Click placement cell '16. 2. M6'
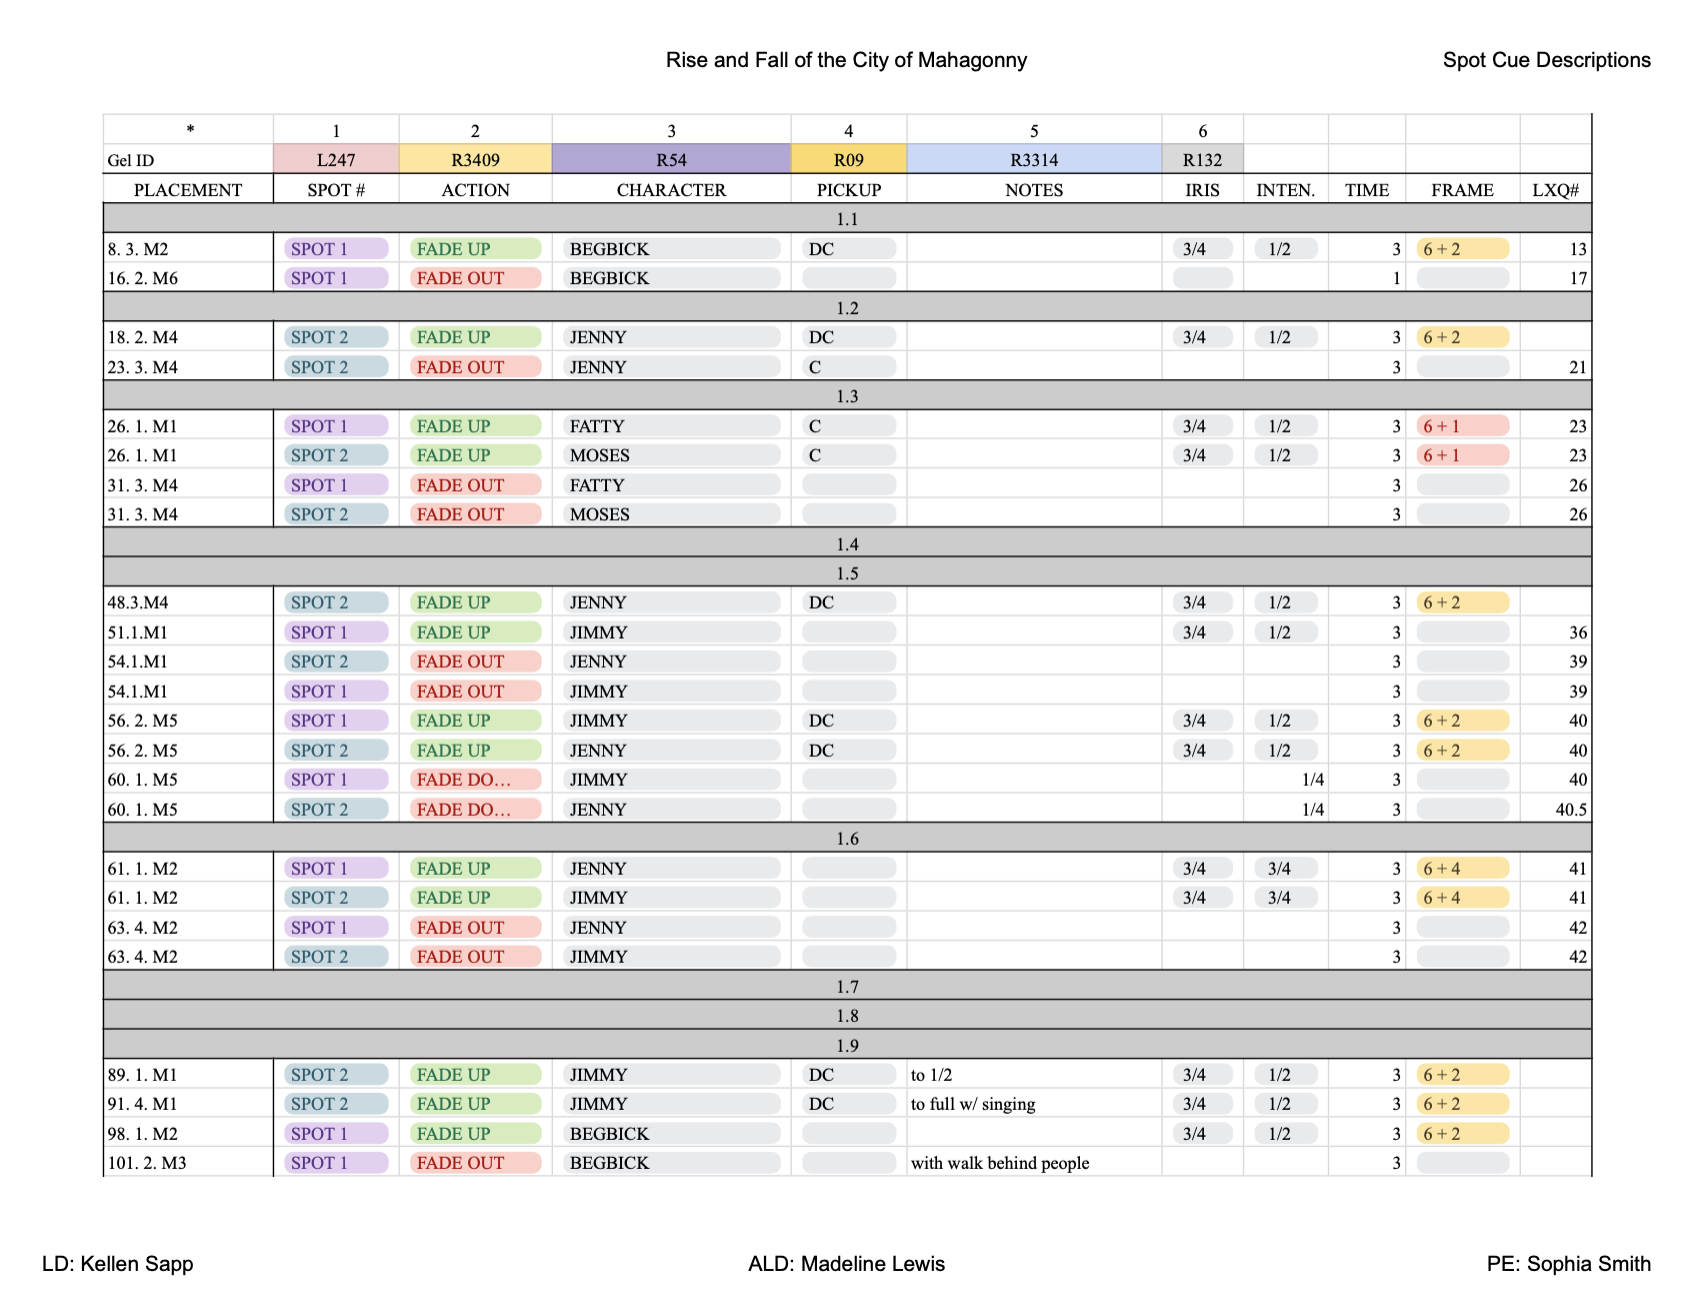 (188, 278)
